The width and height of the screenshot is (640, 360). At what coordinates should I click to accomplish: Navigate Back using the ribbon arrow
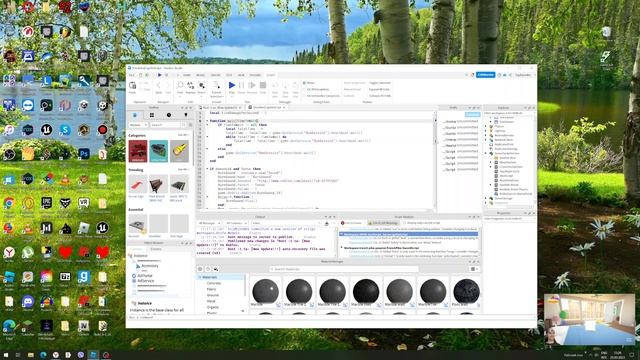[158, 85]
